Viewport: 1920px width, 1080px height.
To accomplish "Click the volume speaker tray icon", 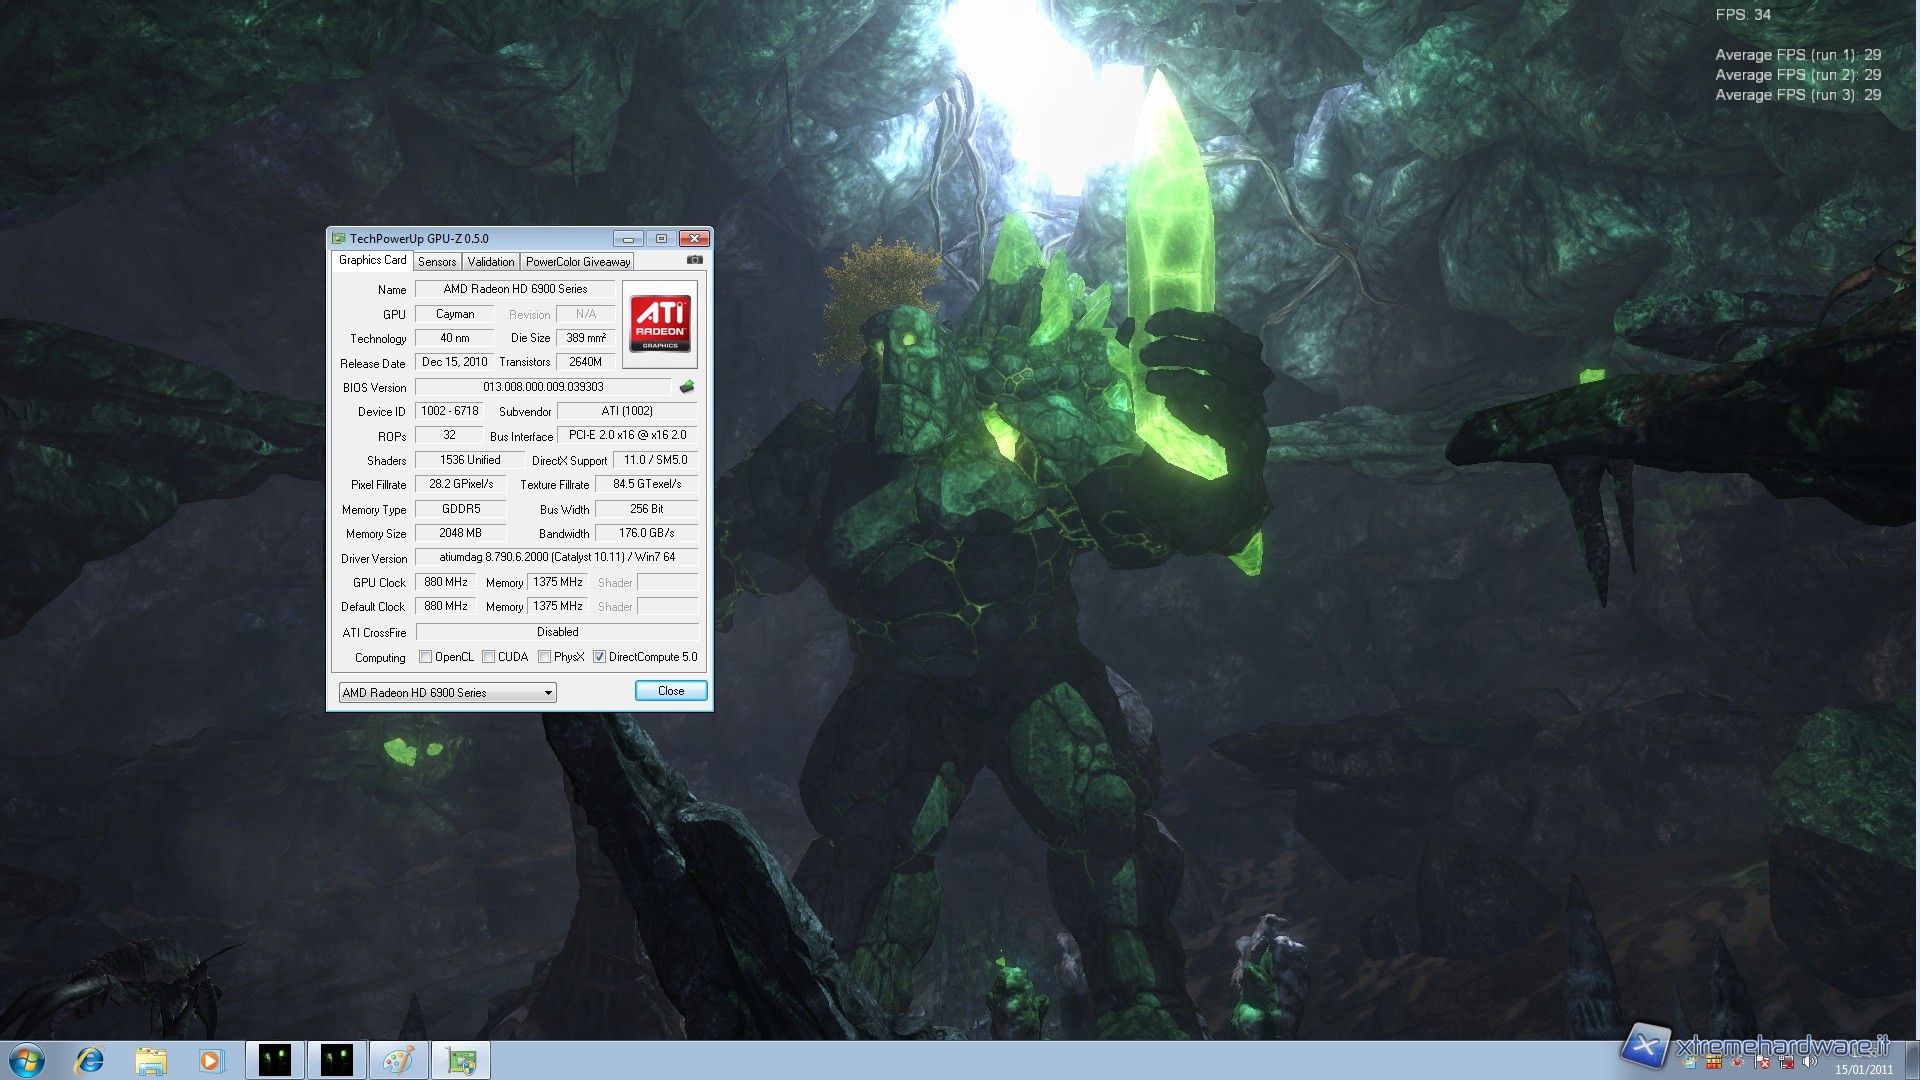I will (x=1808, y=1063).
